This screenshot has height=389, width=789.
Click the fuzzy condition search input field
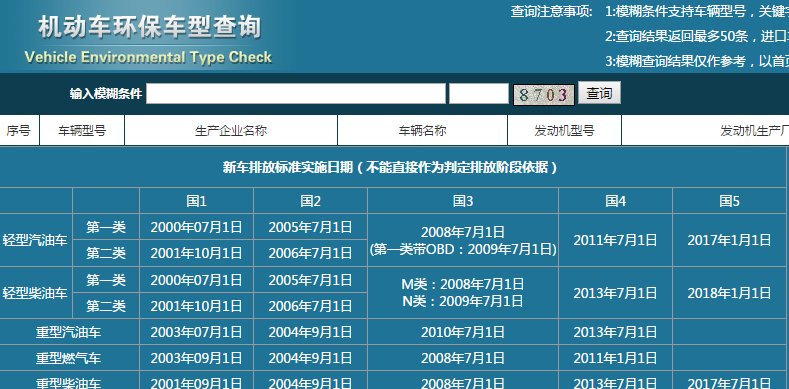296,94
